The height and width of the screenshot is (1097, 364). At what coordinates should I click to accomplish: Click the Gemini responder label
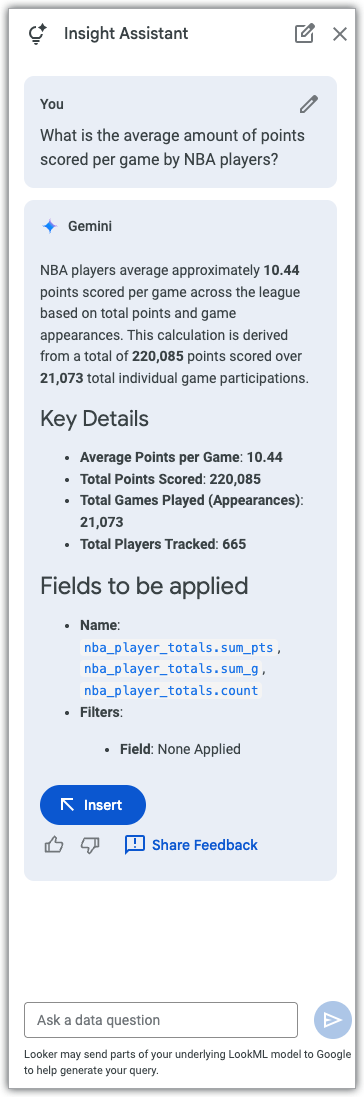(x=90, y=227)
